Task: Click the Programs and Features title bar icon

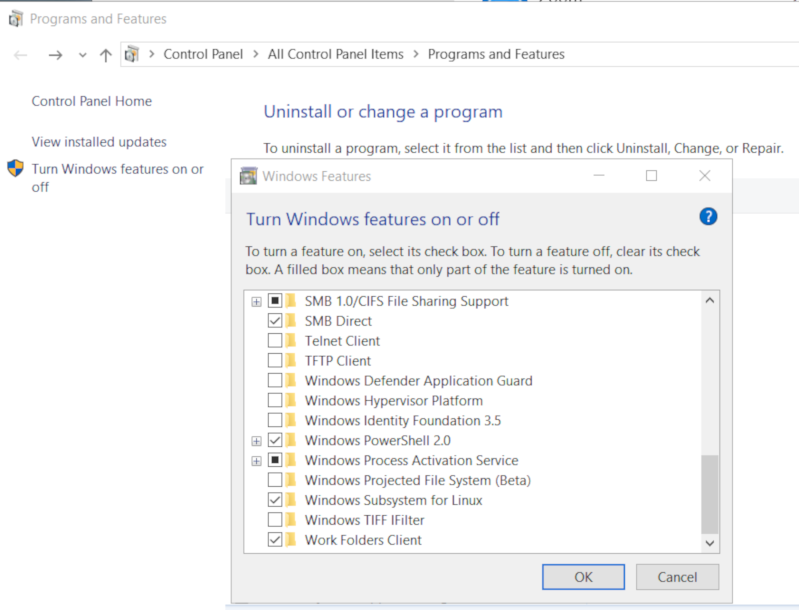Action: pyautogui.click(x=15, y=19)
